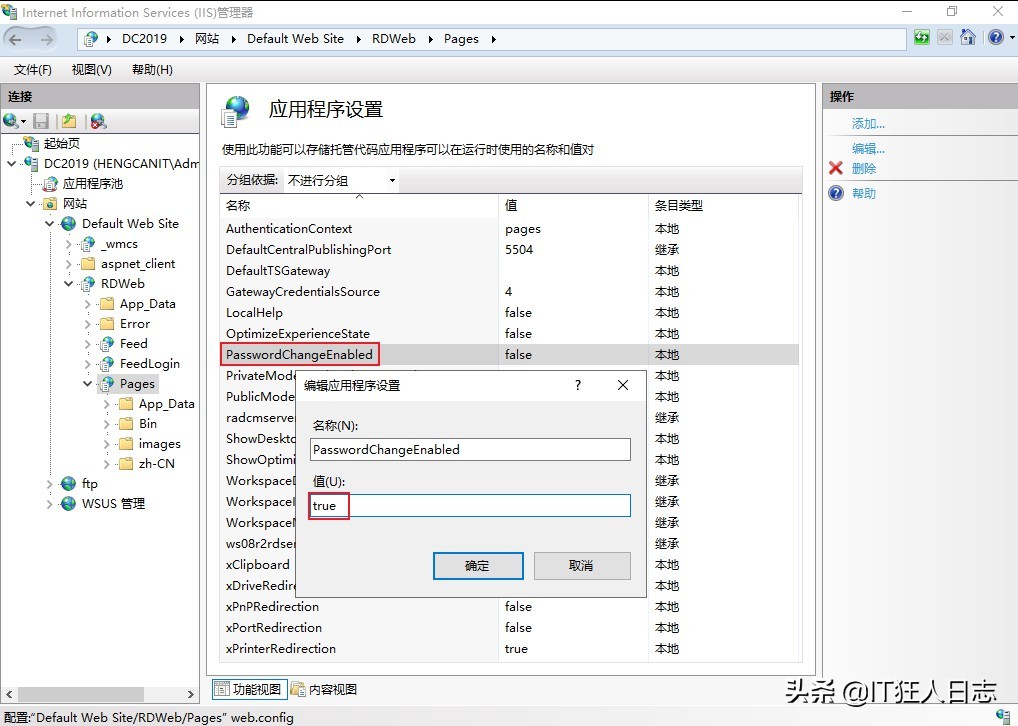
Task: Click the Forward navigation arrow
Action: [46, 40]
